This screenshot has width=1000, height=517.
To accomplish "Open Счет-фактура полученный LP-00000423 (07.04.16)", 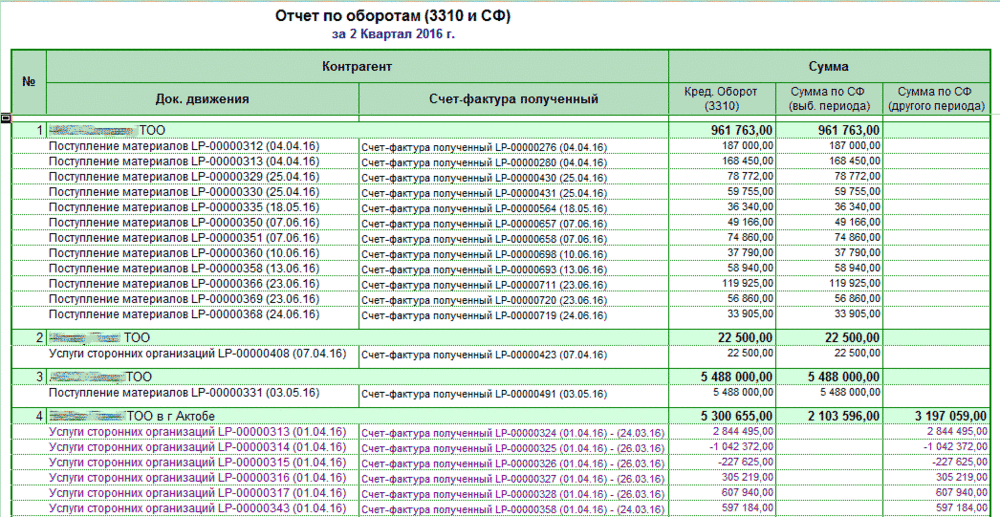I will point(484,354).
